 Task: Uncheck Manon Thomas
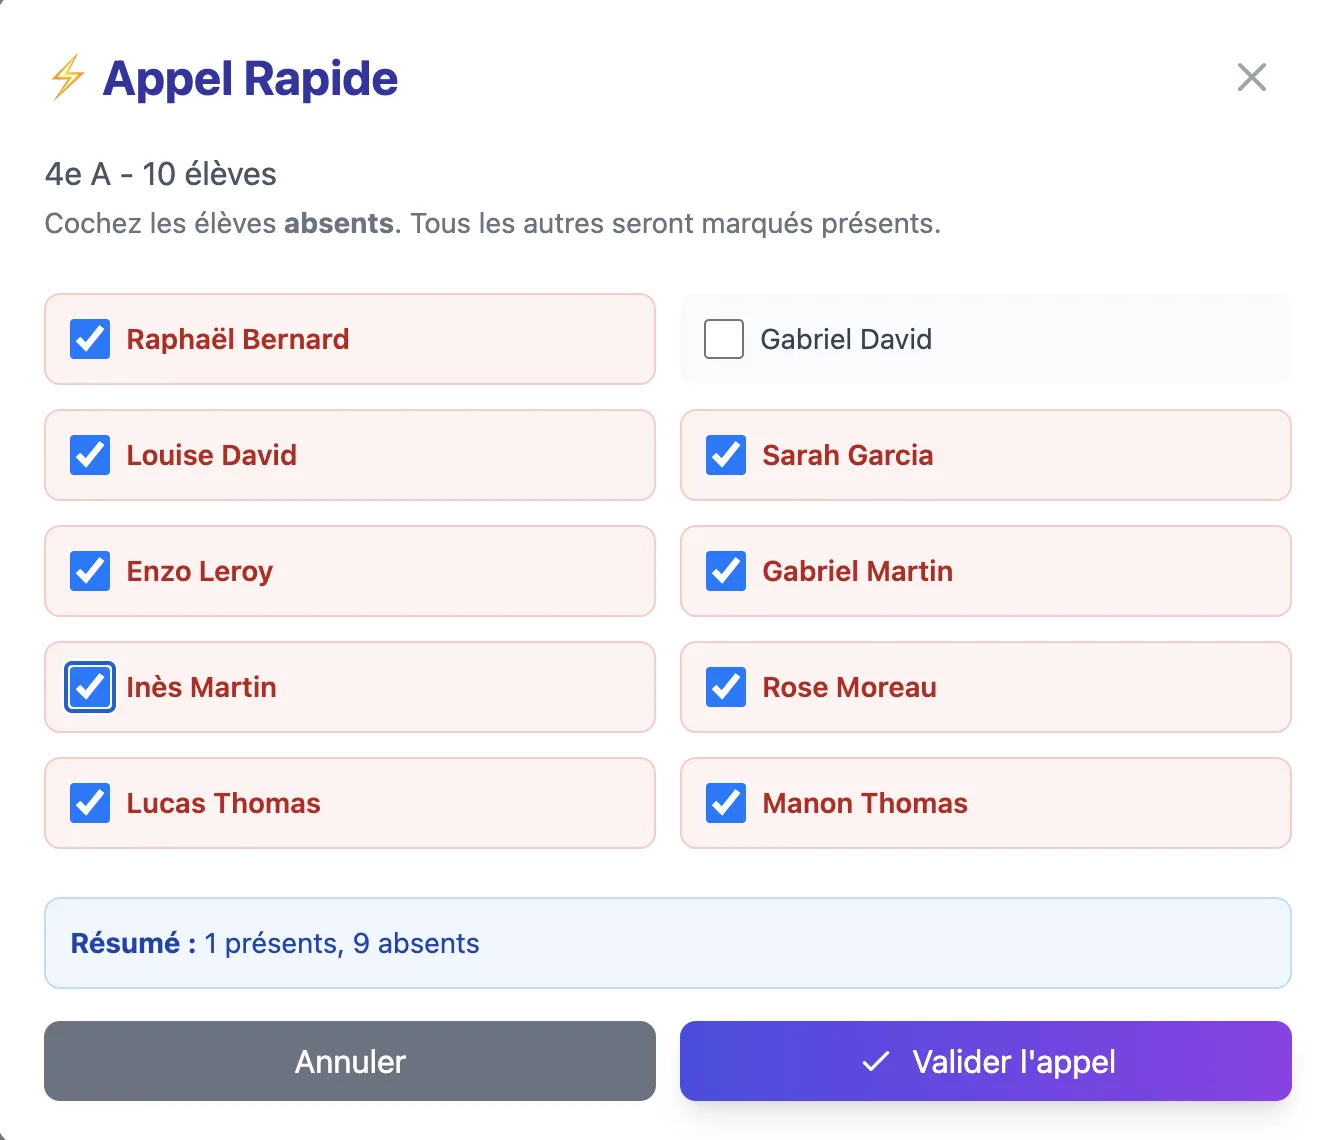point(725,803)
